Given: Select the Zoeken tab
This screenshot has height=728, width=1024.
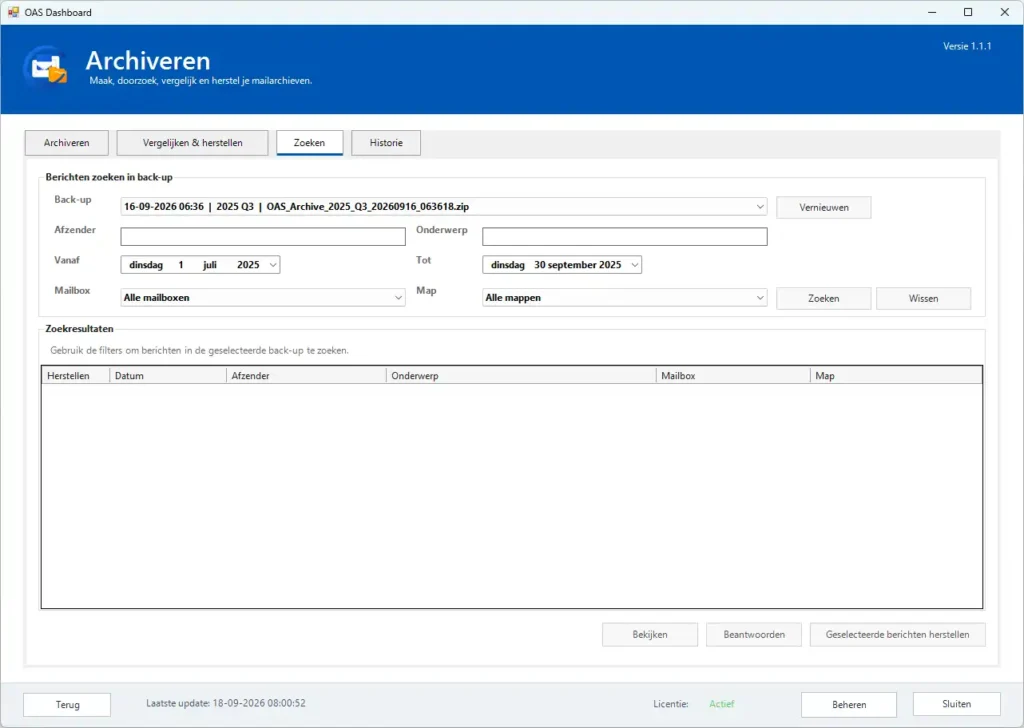Looking at the screenshot, I should [310, 143].
